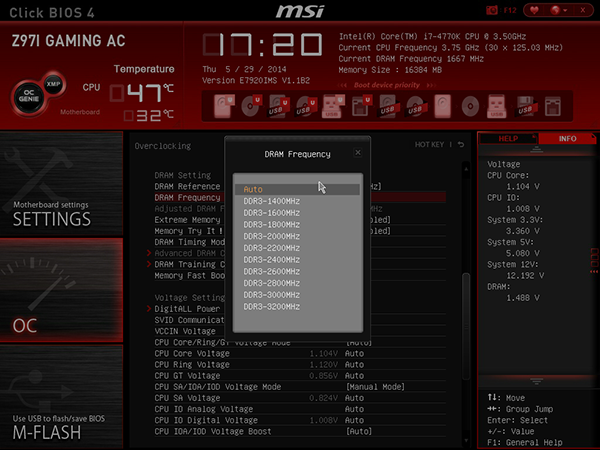The image size is (600, 450).
Task: Open favorites with the heart icon
Action: click(534, 10)
